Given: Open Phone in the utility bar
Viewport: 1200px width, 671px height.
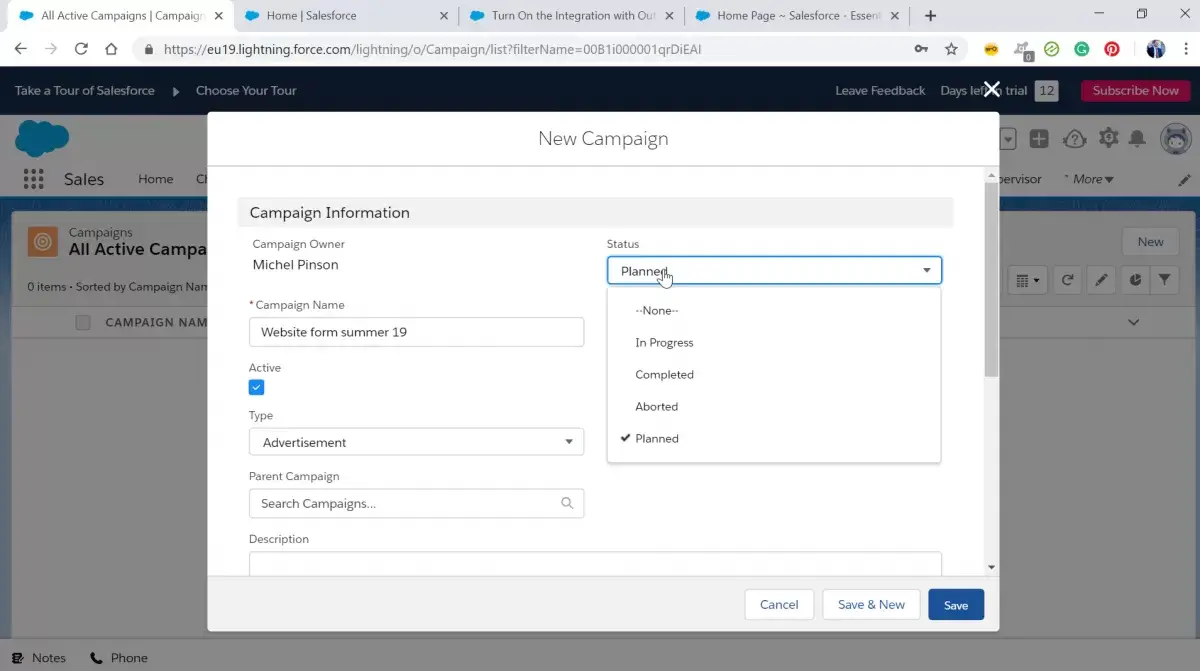Looking at the screenshot, I should (x=119, y=658).
